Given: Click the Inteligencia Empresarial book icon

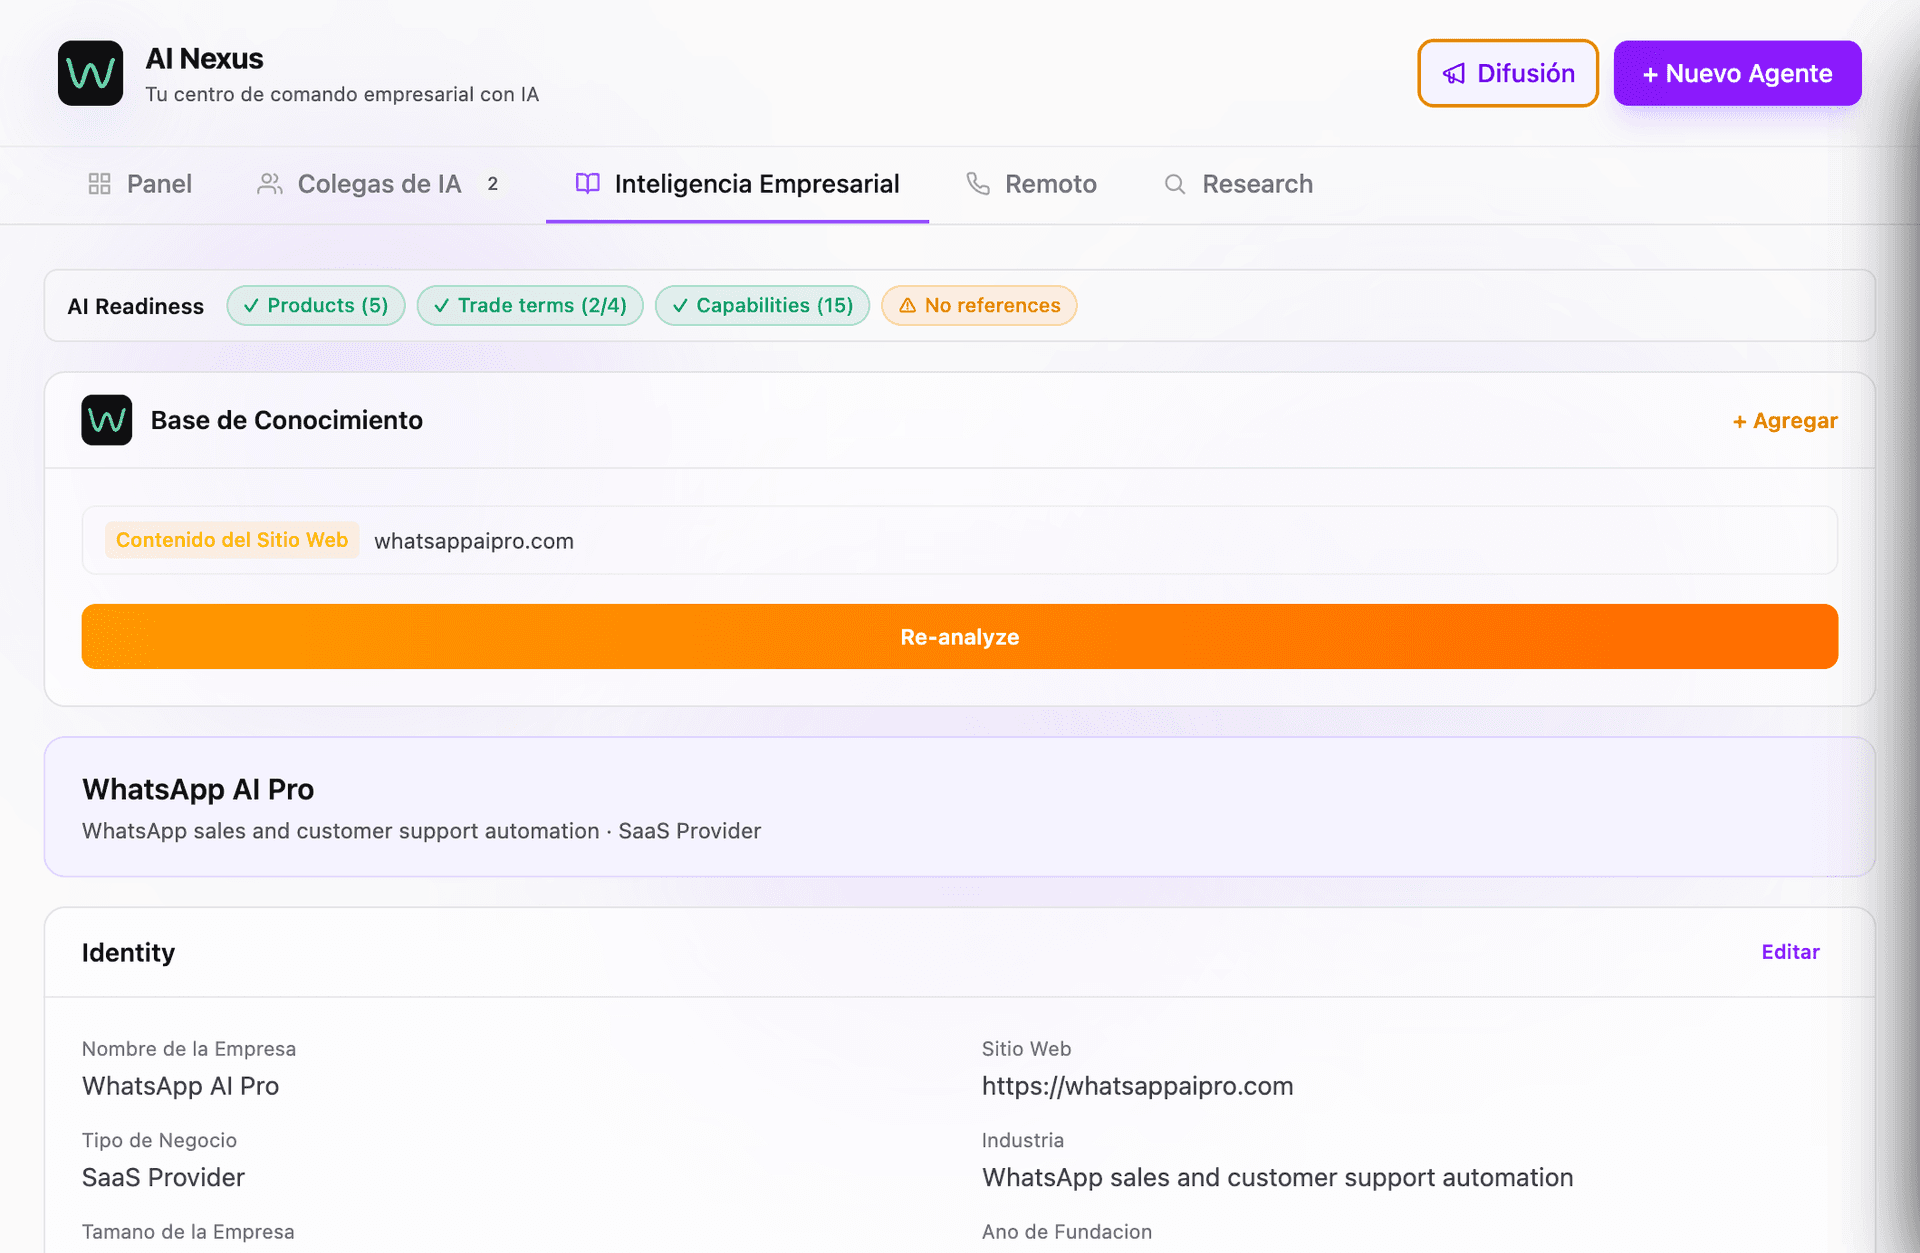Looking at the screenshot, I should coord(588,184).
